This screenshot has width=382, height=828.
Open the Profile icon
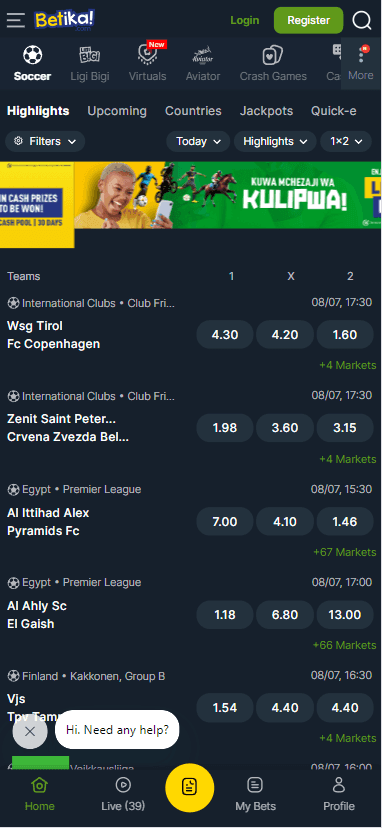[x=339, y=794]
